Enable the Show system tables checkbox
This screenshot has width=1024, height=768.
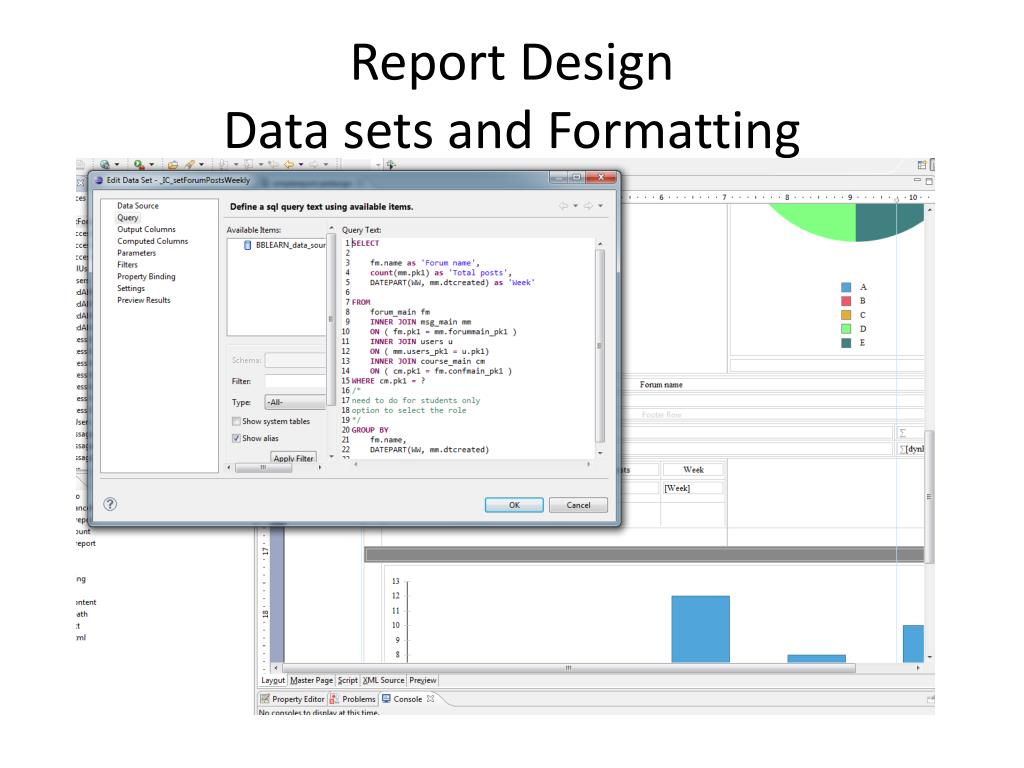[x=236, y=421]
